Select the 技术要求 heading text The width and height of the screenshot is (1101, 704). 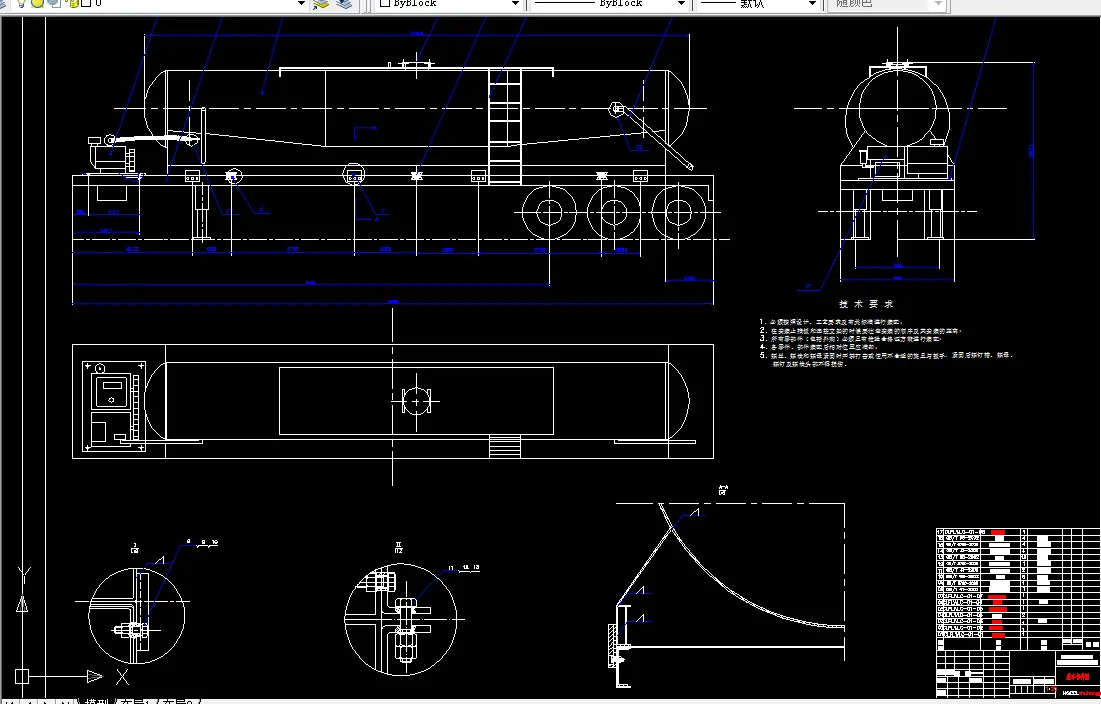click(866, 304)
